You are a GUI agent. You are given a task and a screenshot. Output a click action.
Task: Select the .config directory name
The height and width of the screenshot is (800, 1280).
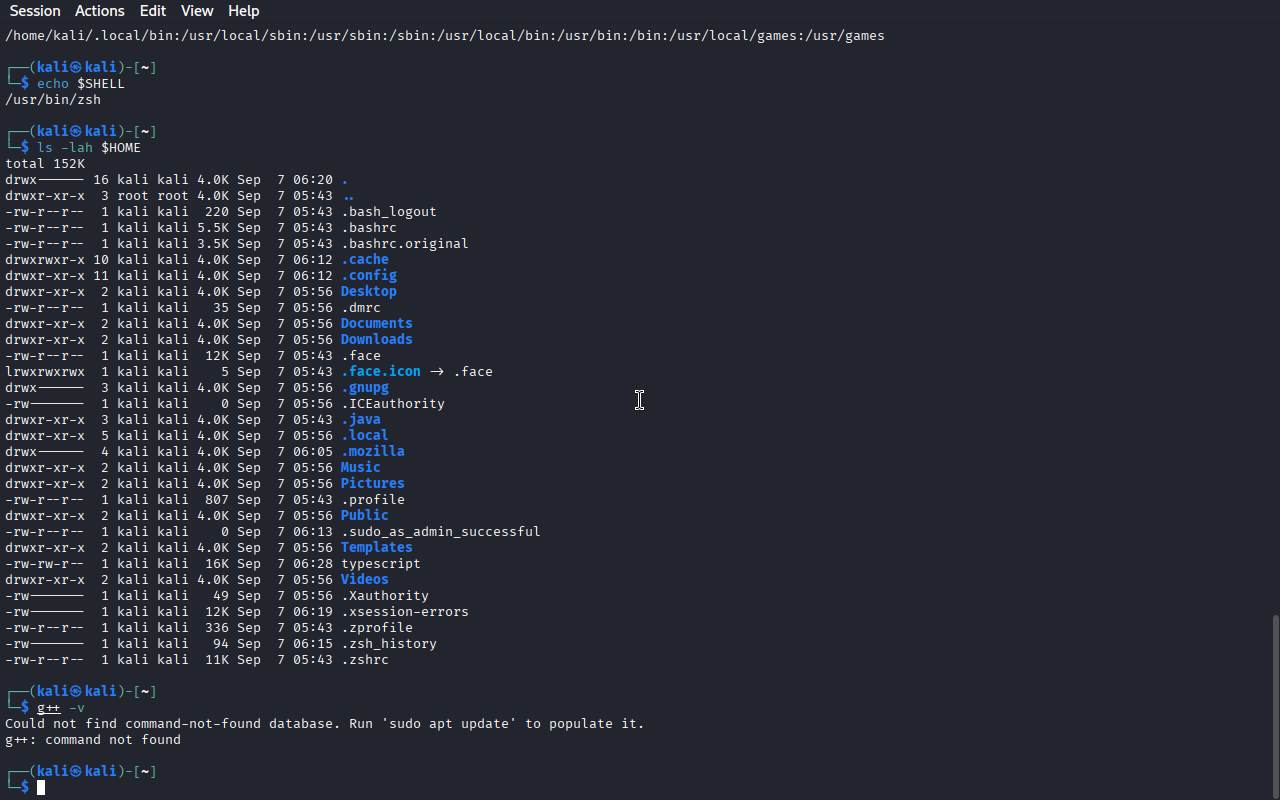[369, 276]
